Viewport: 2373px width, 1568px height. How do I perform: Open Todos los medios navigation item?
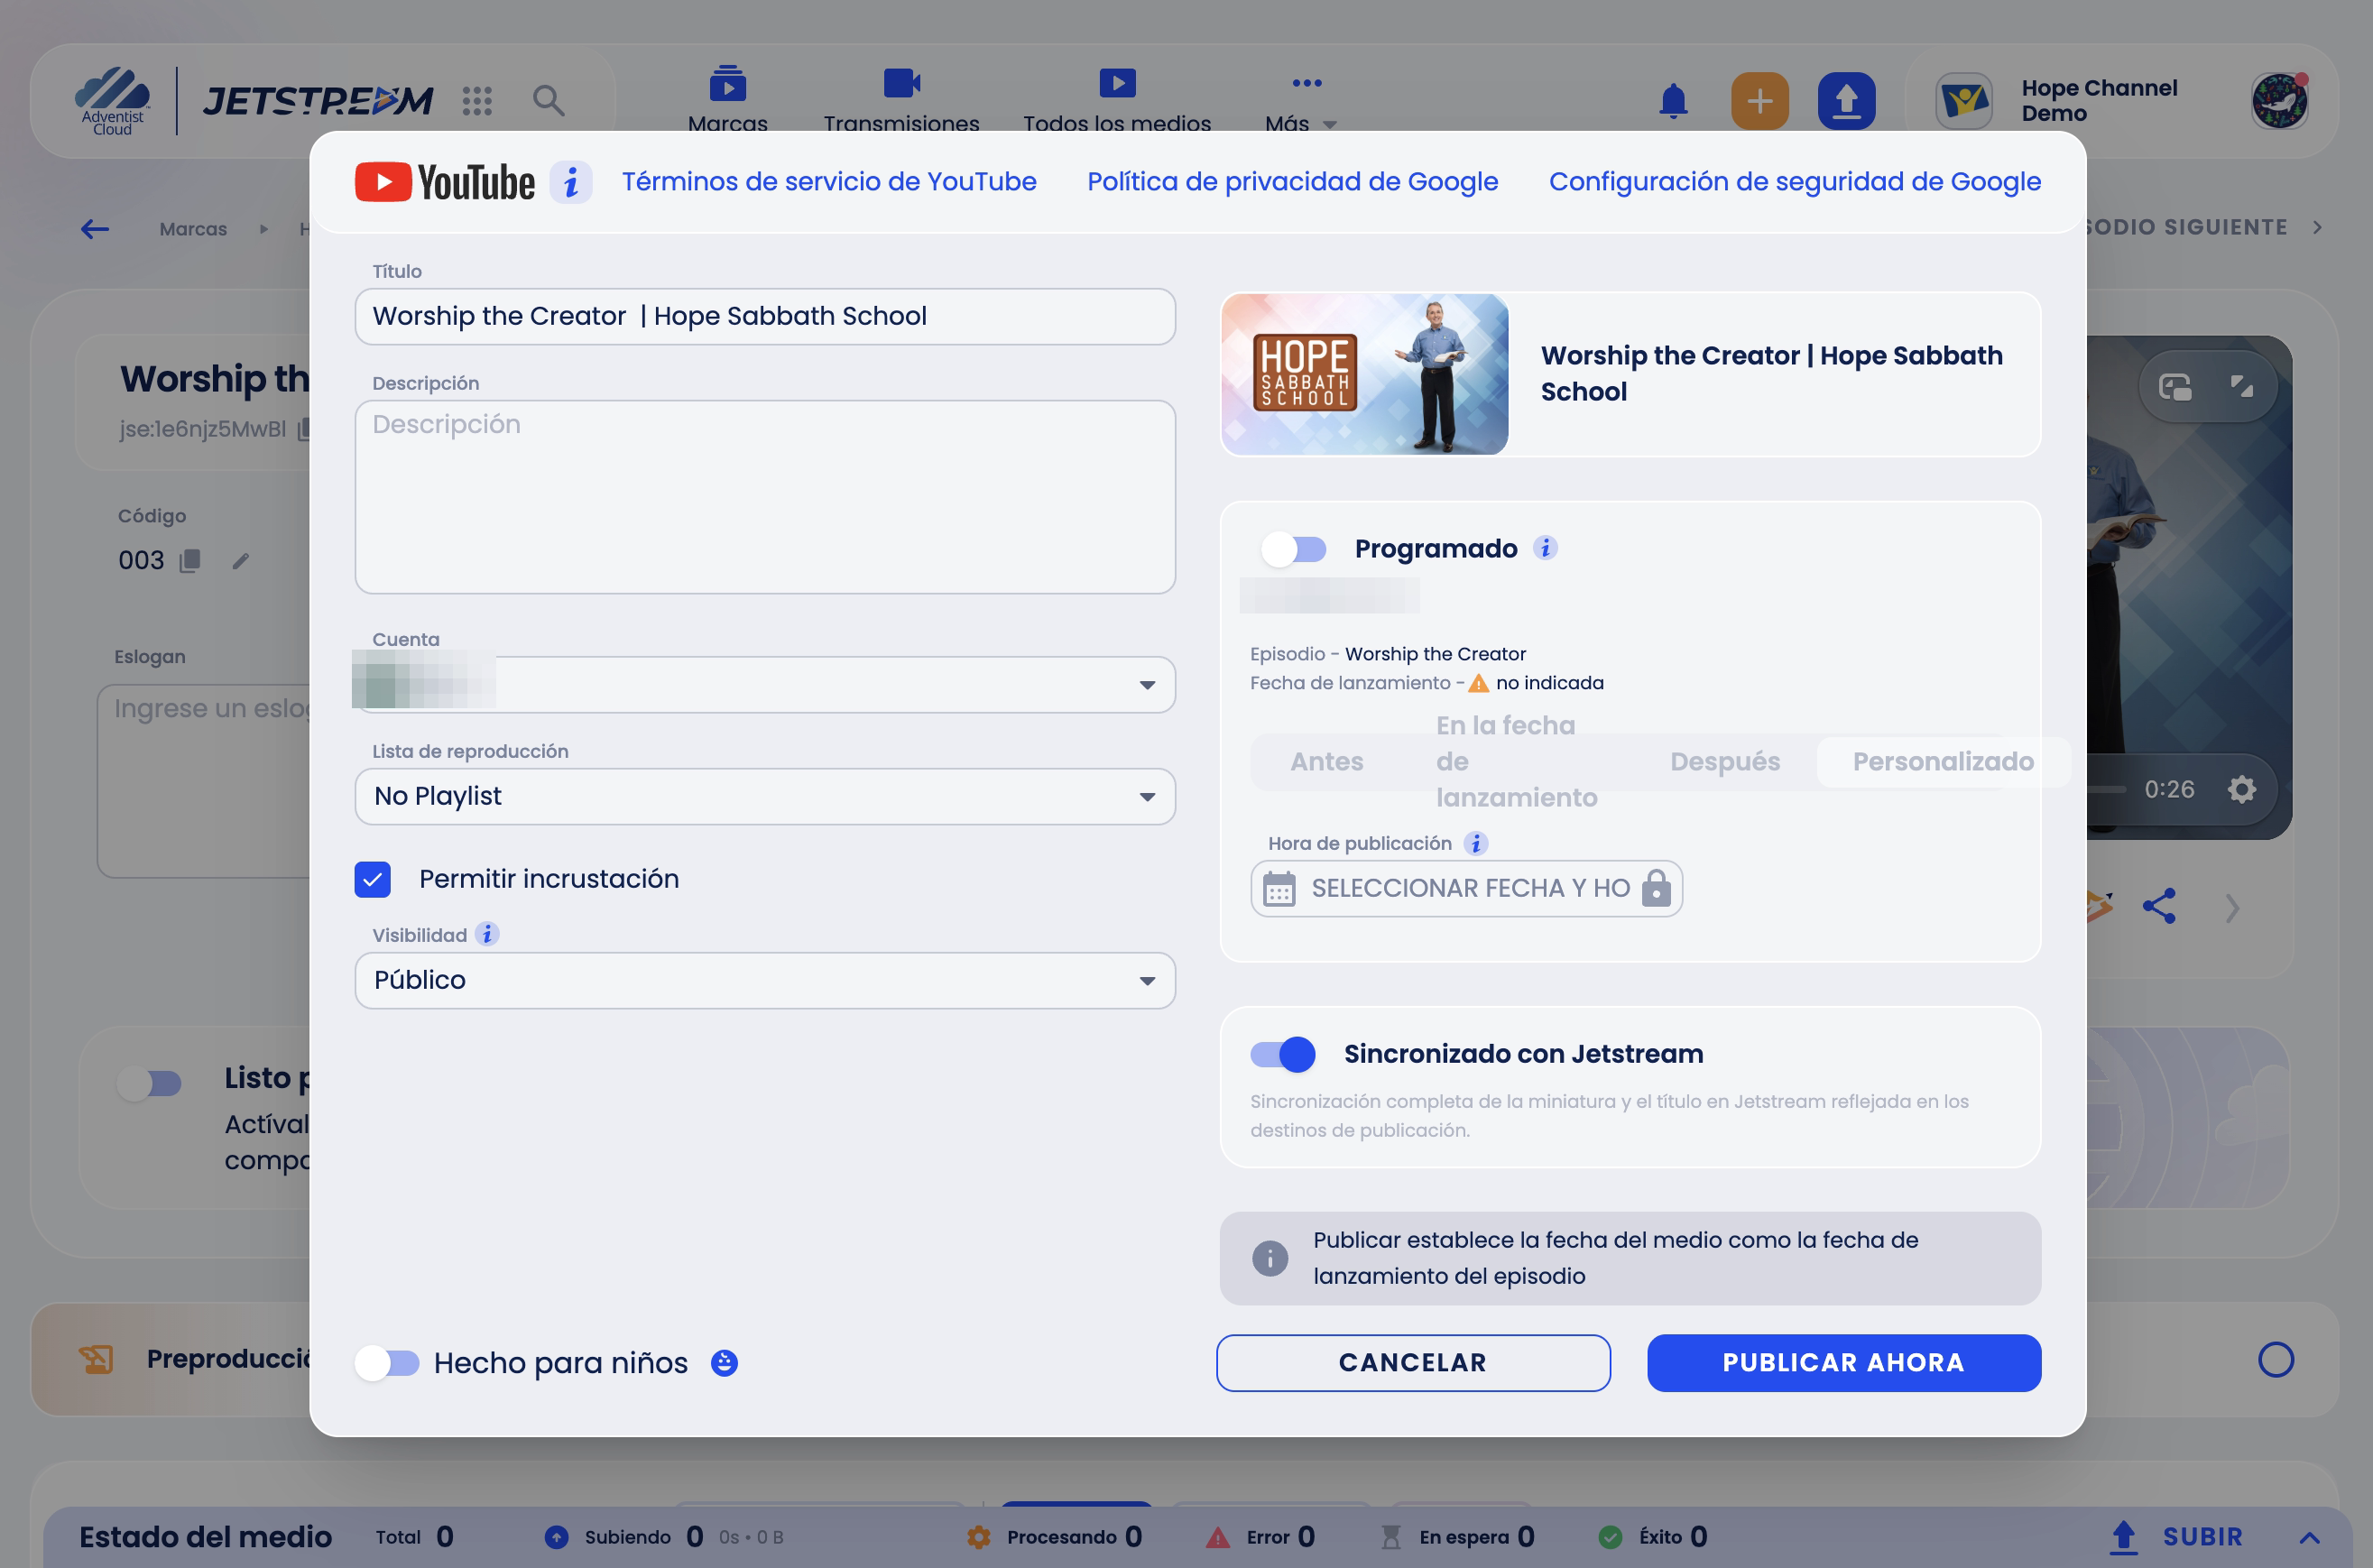[x=1116, y=100]
